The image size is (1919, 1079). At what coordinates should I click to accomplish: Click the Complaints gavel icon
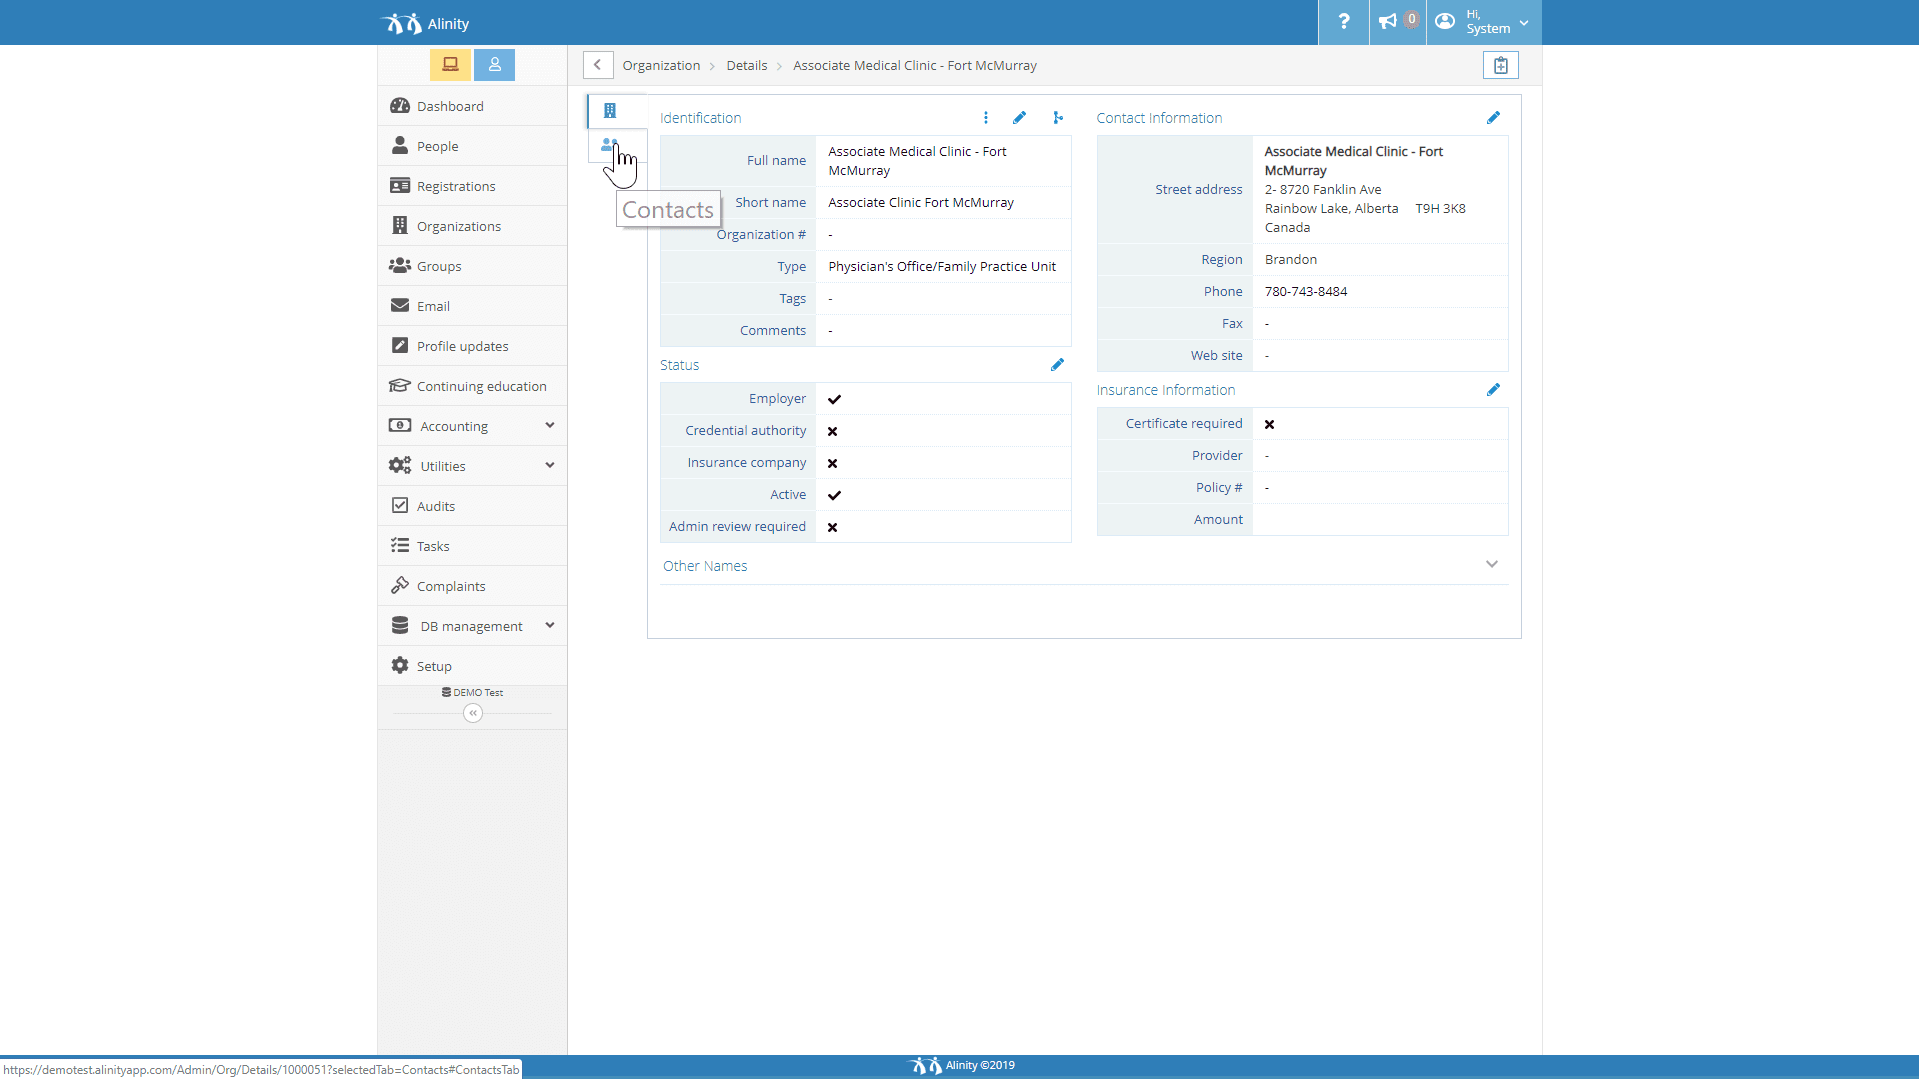click(400, 585)
